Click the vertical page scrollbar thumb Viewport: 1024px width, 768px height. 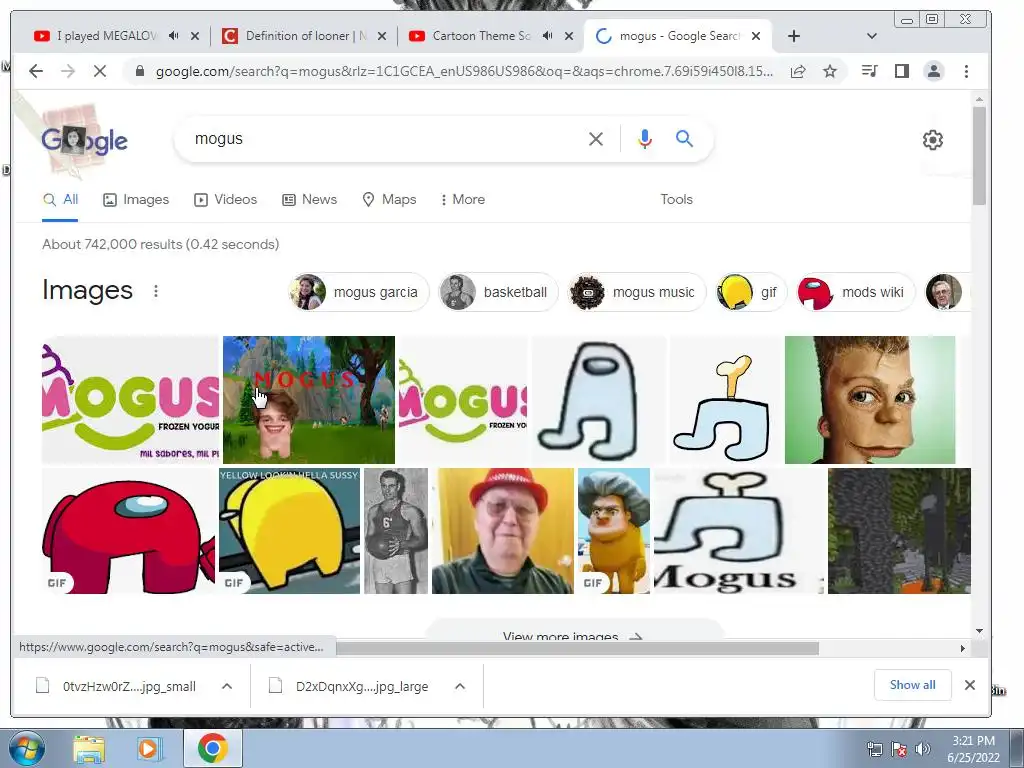click(979, 155)
